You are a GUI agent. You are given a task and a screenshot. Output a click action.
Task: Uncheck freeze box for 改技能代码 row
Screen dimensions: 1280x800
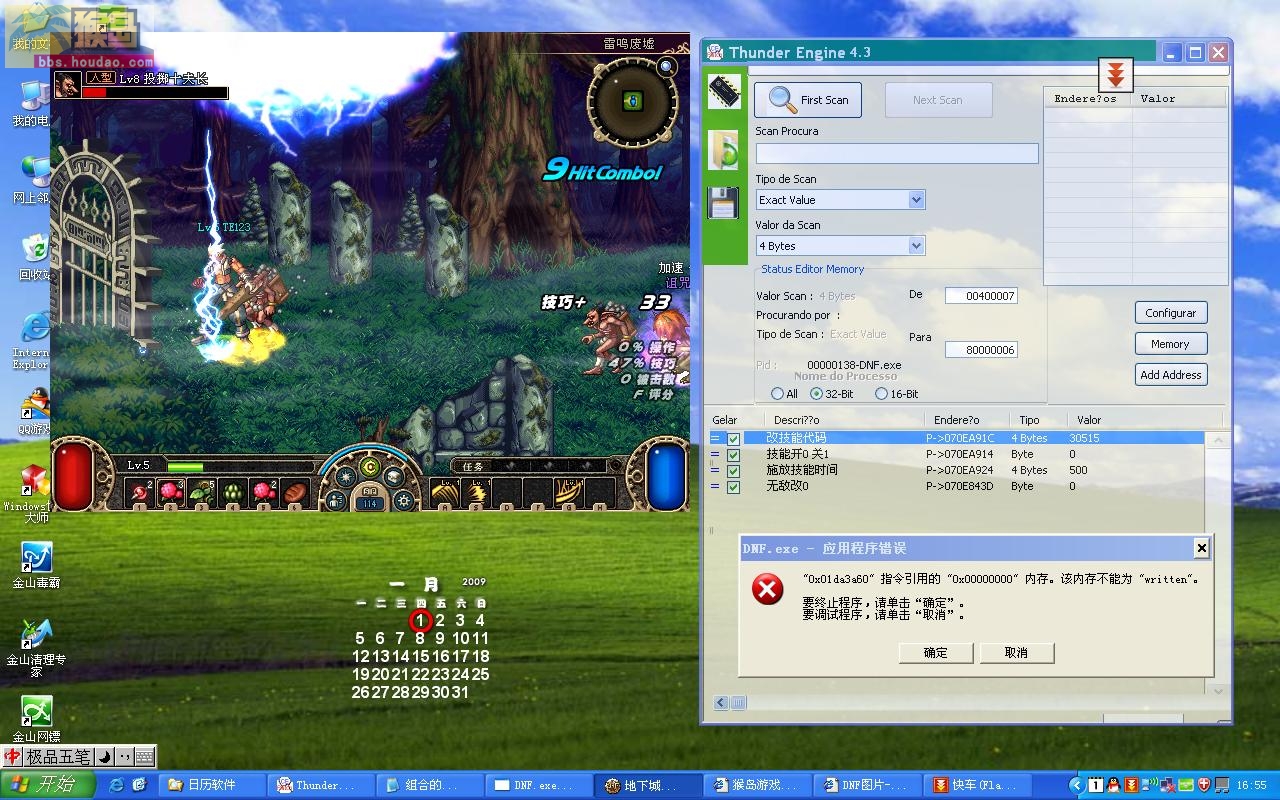pos(733,438)
